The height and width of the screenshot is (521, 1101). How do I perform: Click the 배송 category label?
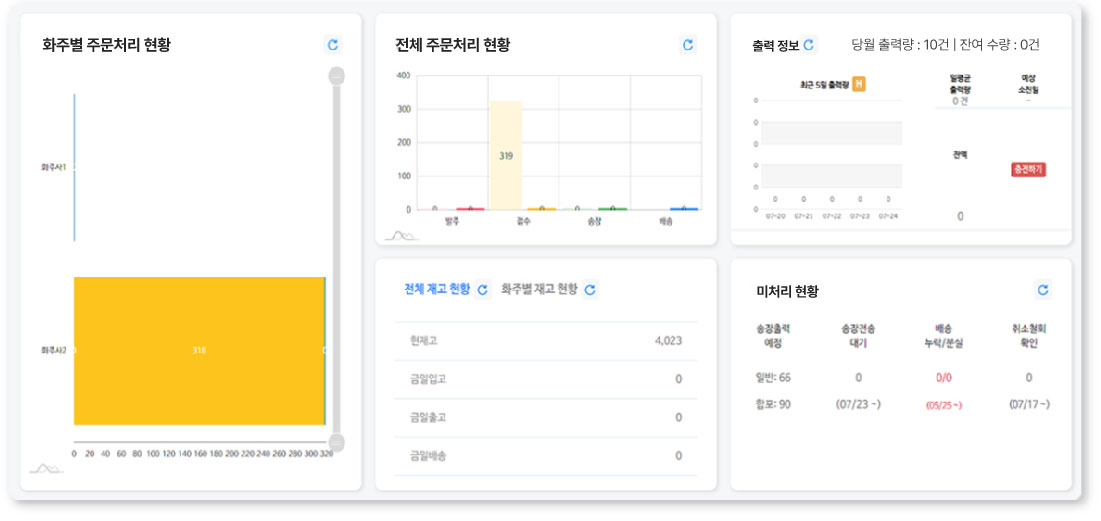(x=666, y=221)
